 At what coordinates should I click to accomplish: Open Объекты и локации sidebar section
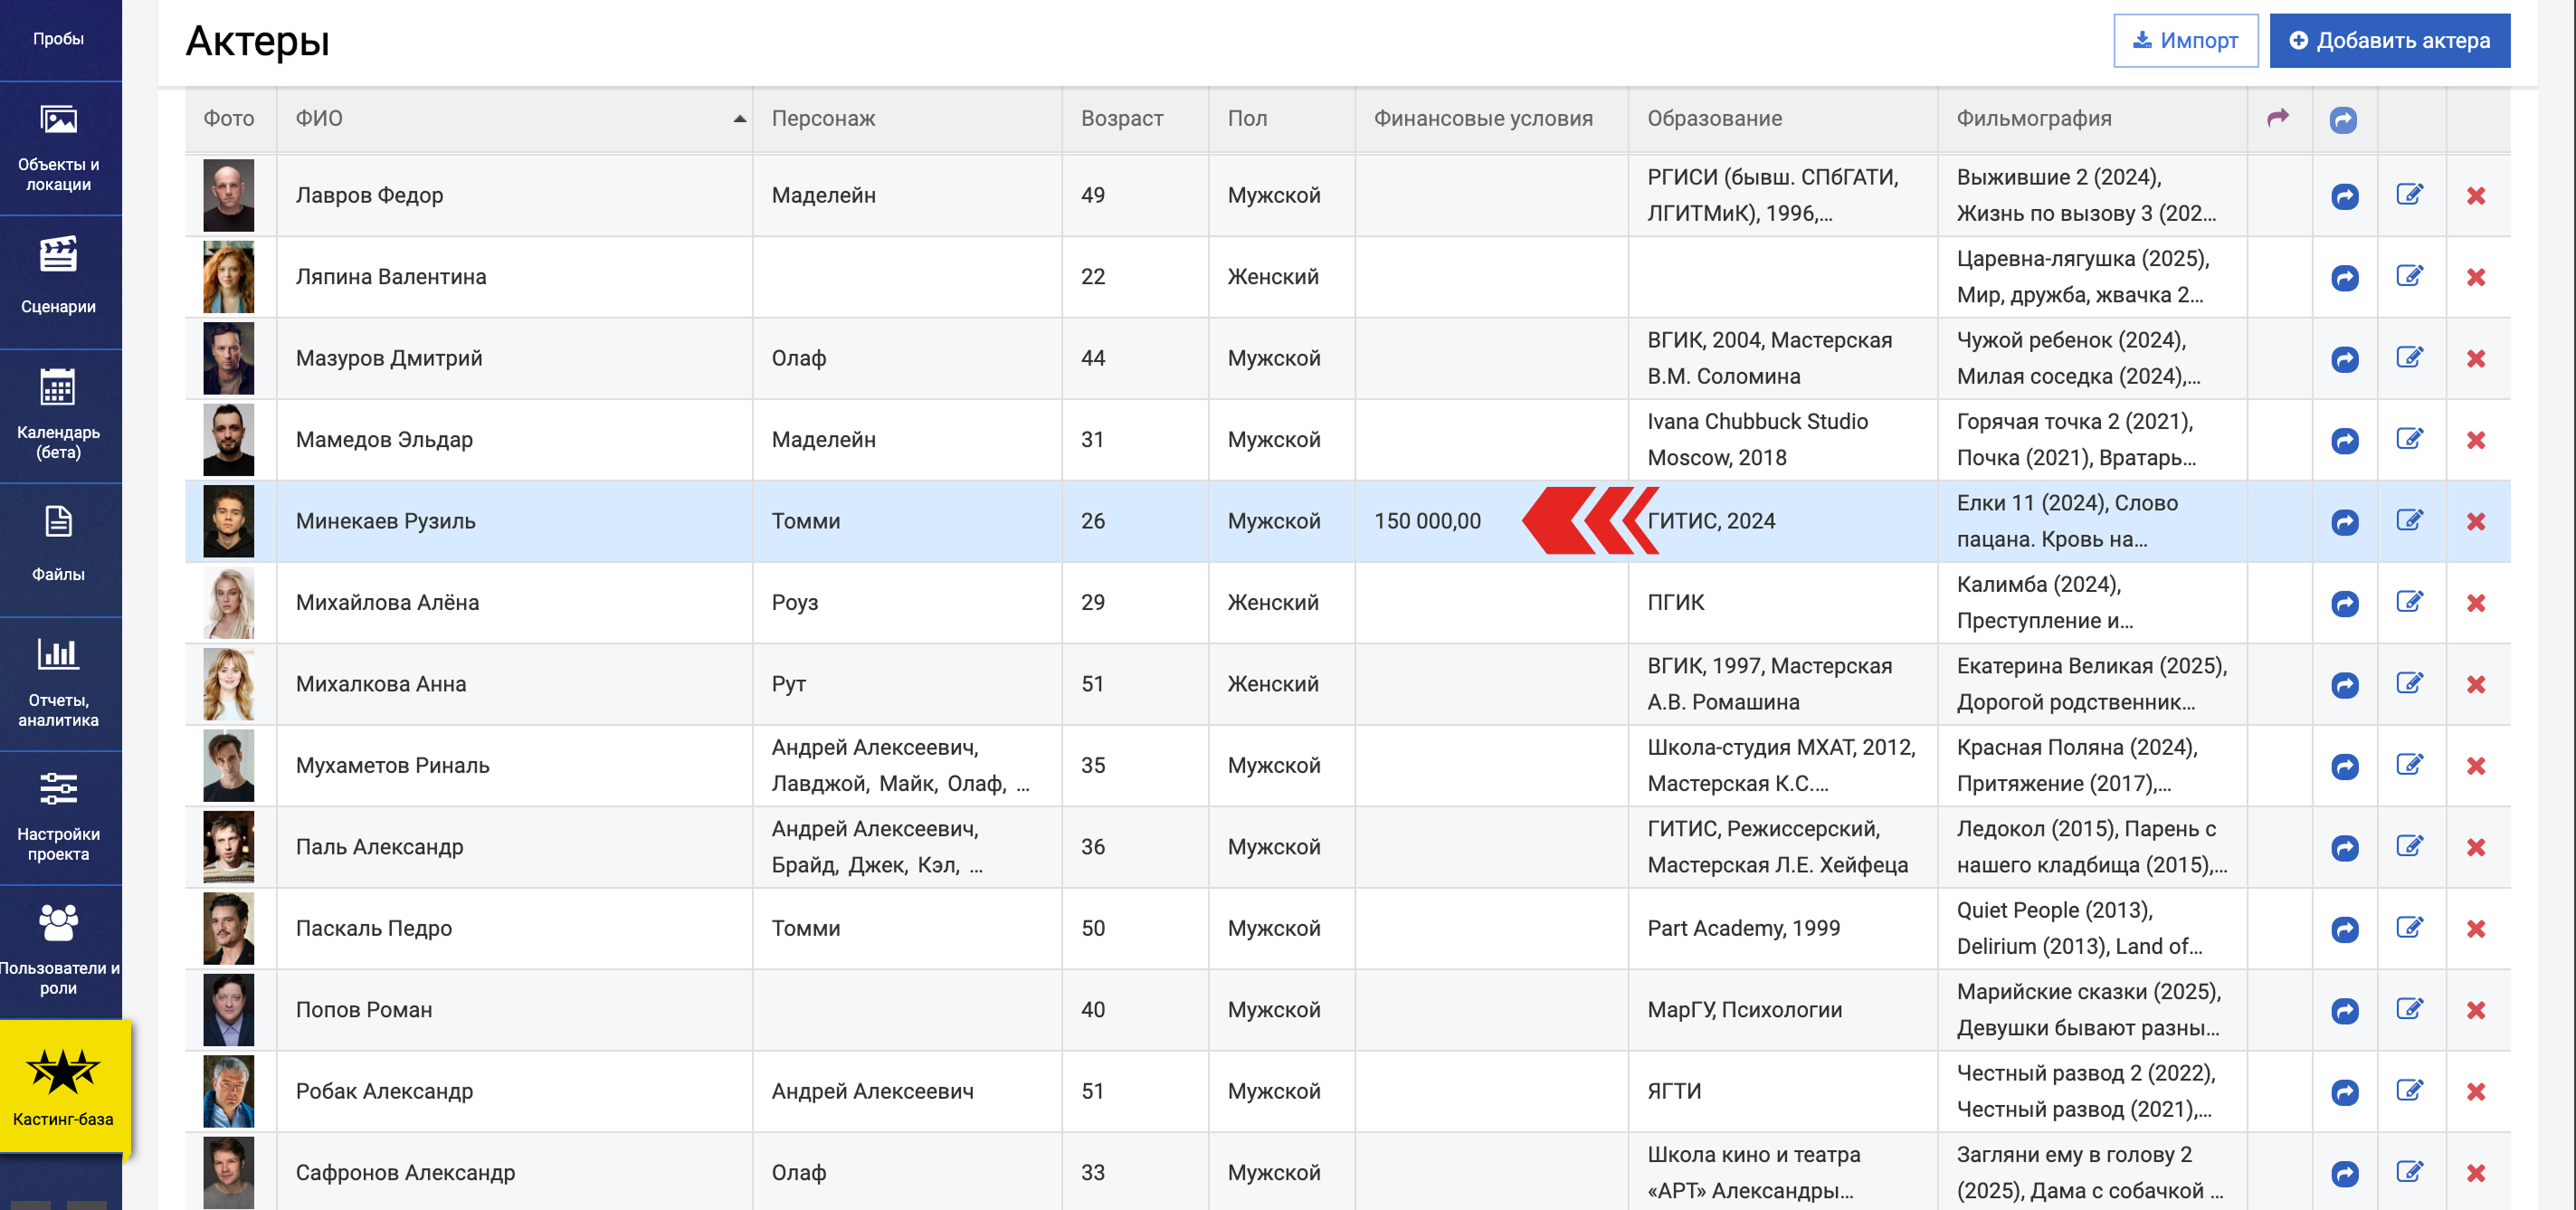[x=59, y=149]
